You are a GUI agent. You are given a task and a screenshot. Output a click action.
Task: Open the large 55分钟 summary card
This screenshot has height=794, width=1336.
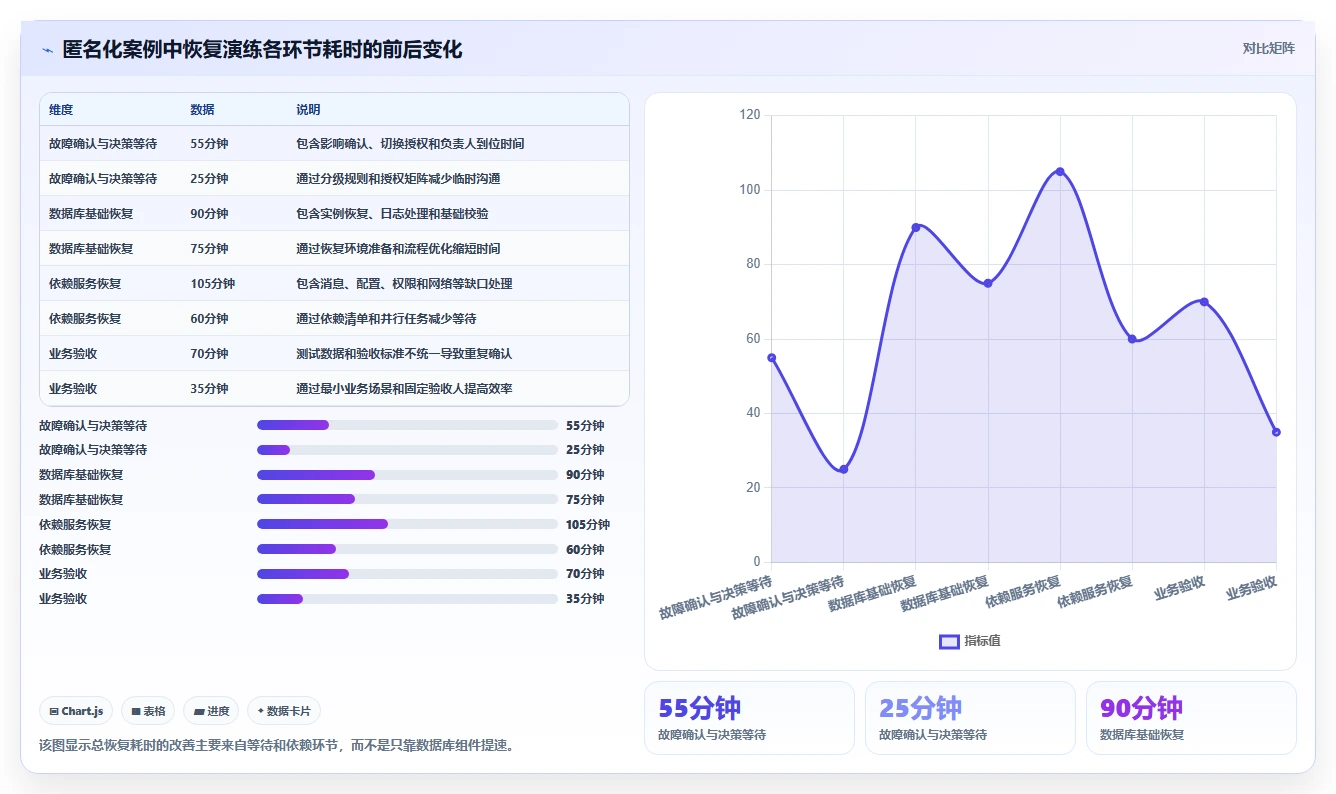749,718
